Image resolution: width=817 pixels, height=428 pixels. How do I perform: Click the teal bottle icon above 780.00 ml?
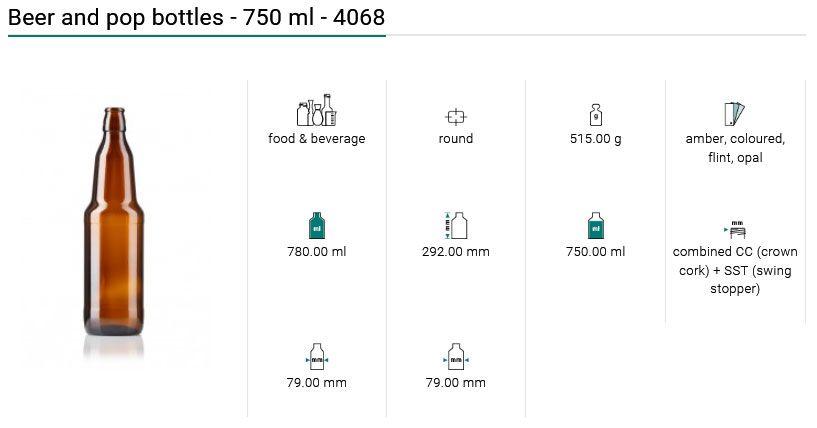tap(316, 226)
